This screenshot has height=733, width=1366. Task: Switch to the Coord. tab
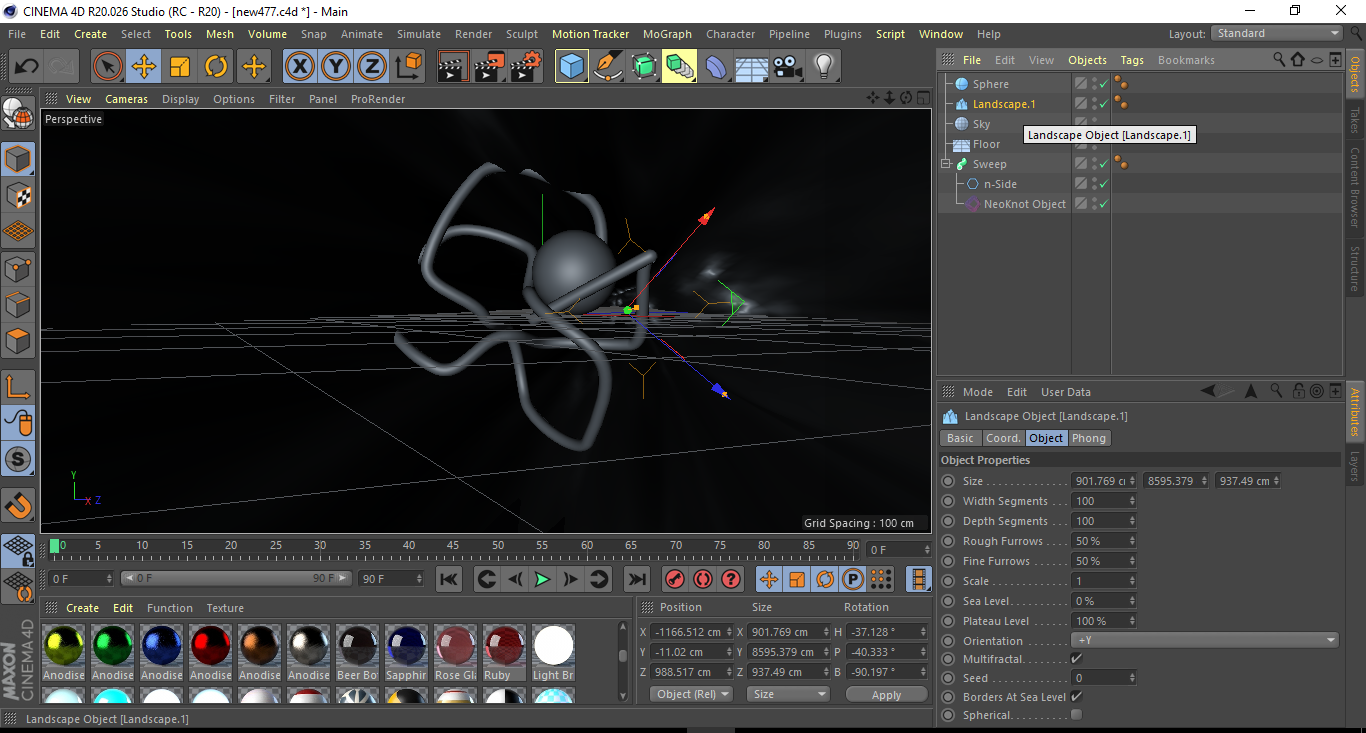tap(1002, 438)
